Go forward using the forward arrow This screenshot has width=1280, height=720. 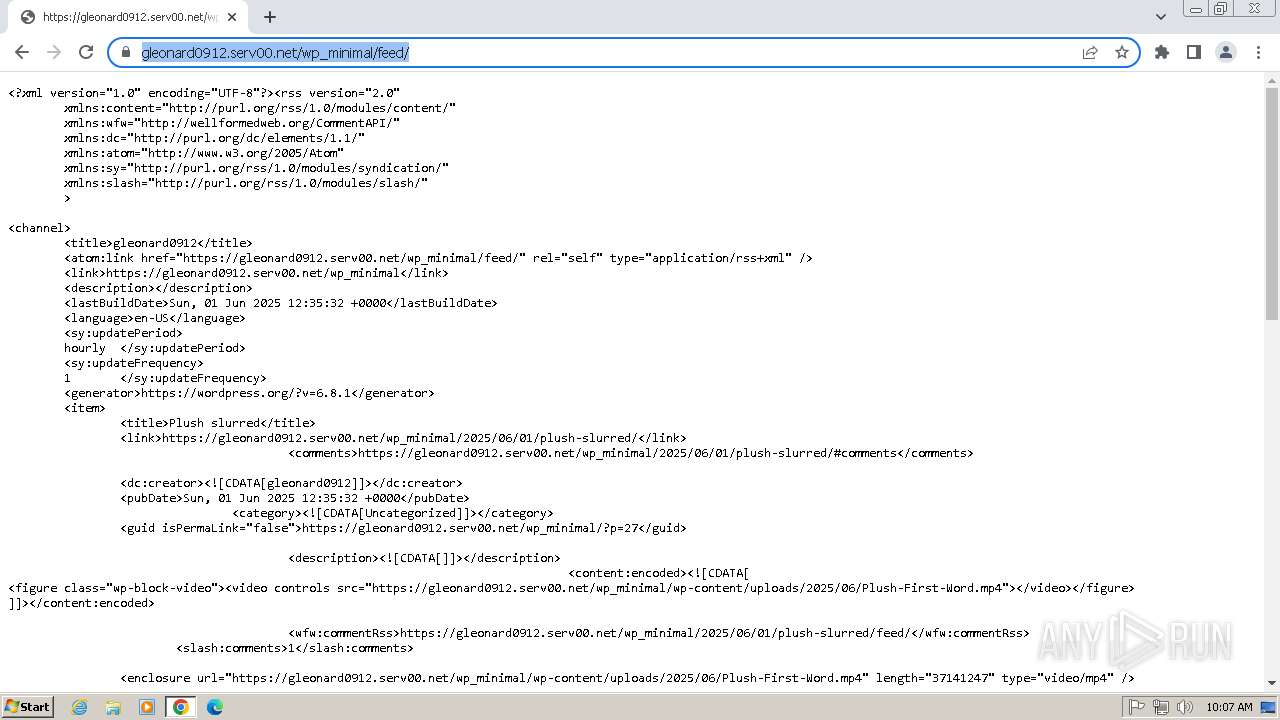tap(54, 52)
